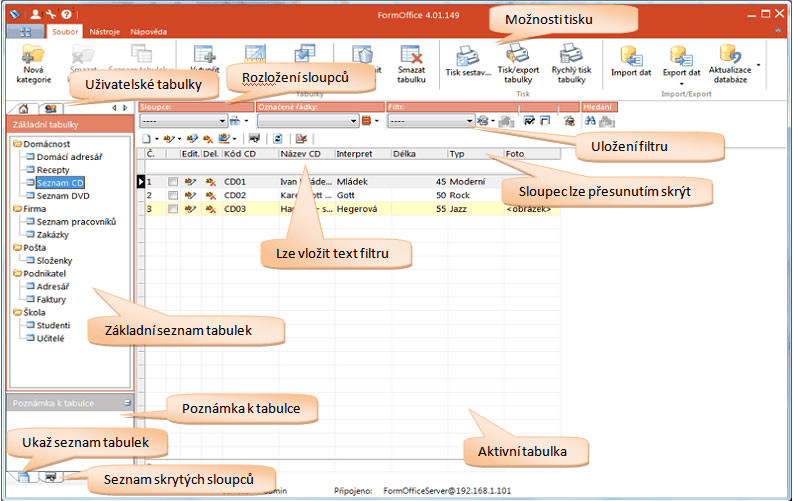Select Složenky under Pošta

[x=55, y=260]
